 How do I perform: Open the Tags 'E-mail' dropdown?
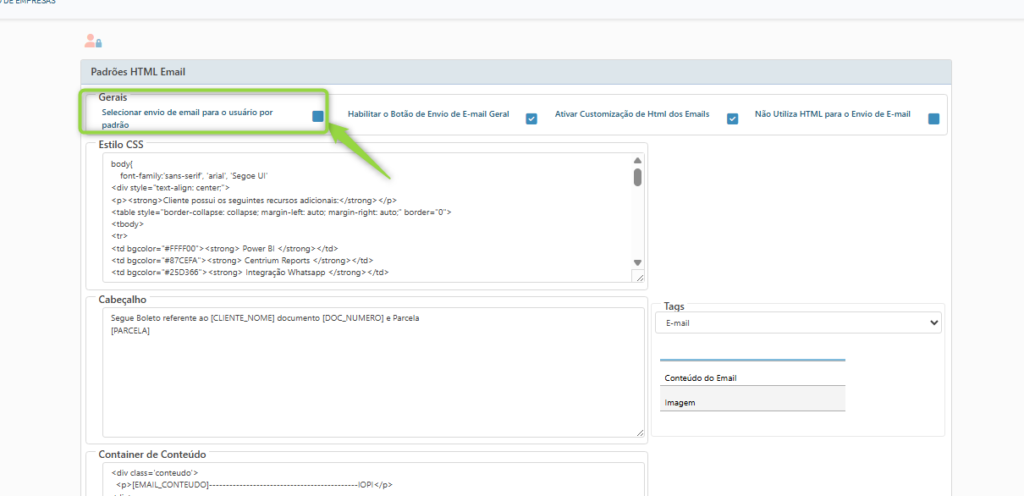798,323
